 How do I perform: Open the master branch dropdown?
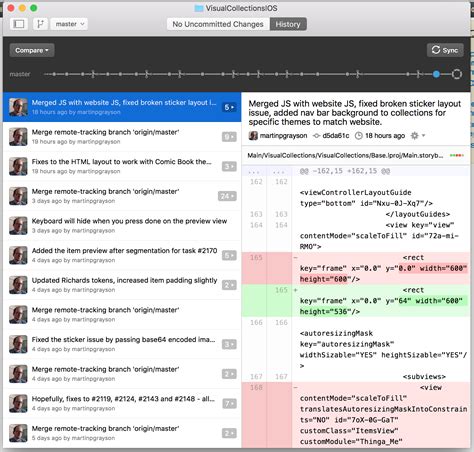pyautogui.click(x=69, y=24)
